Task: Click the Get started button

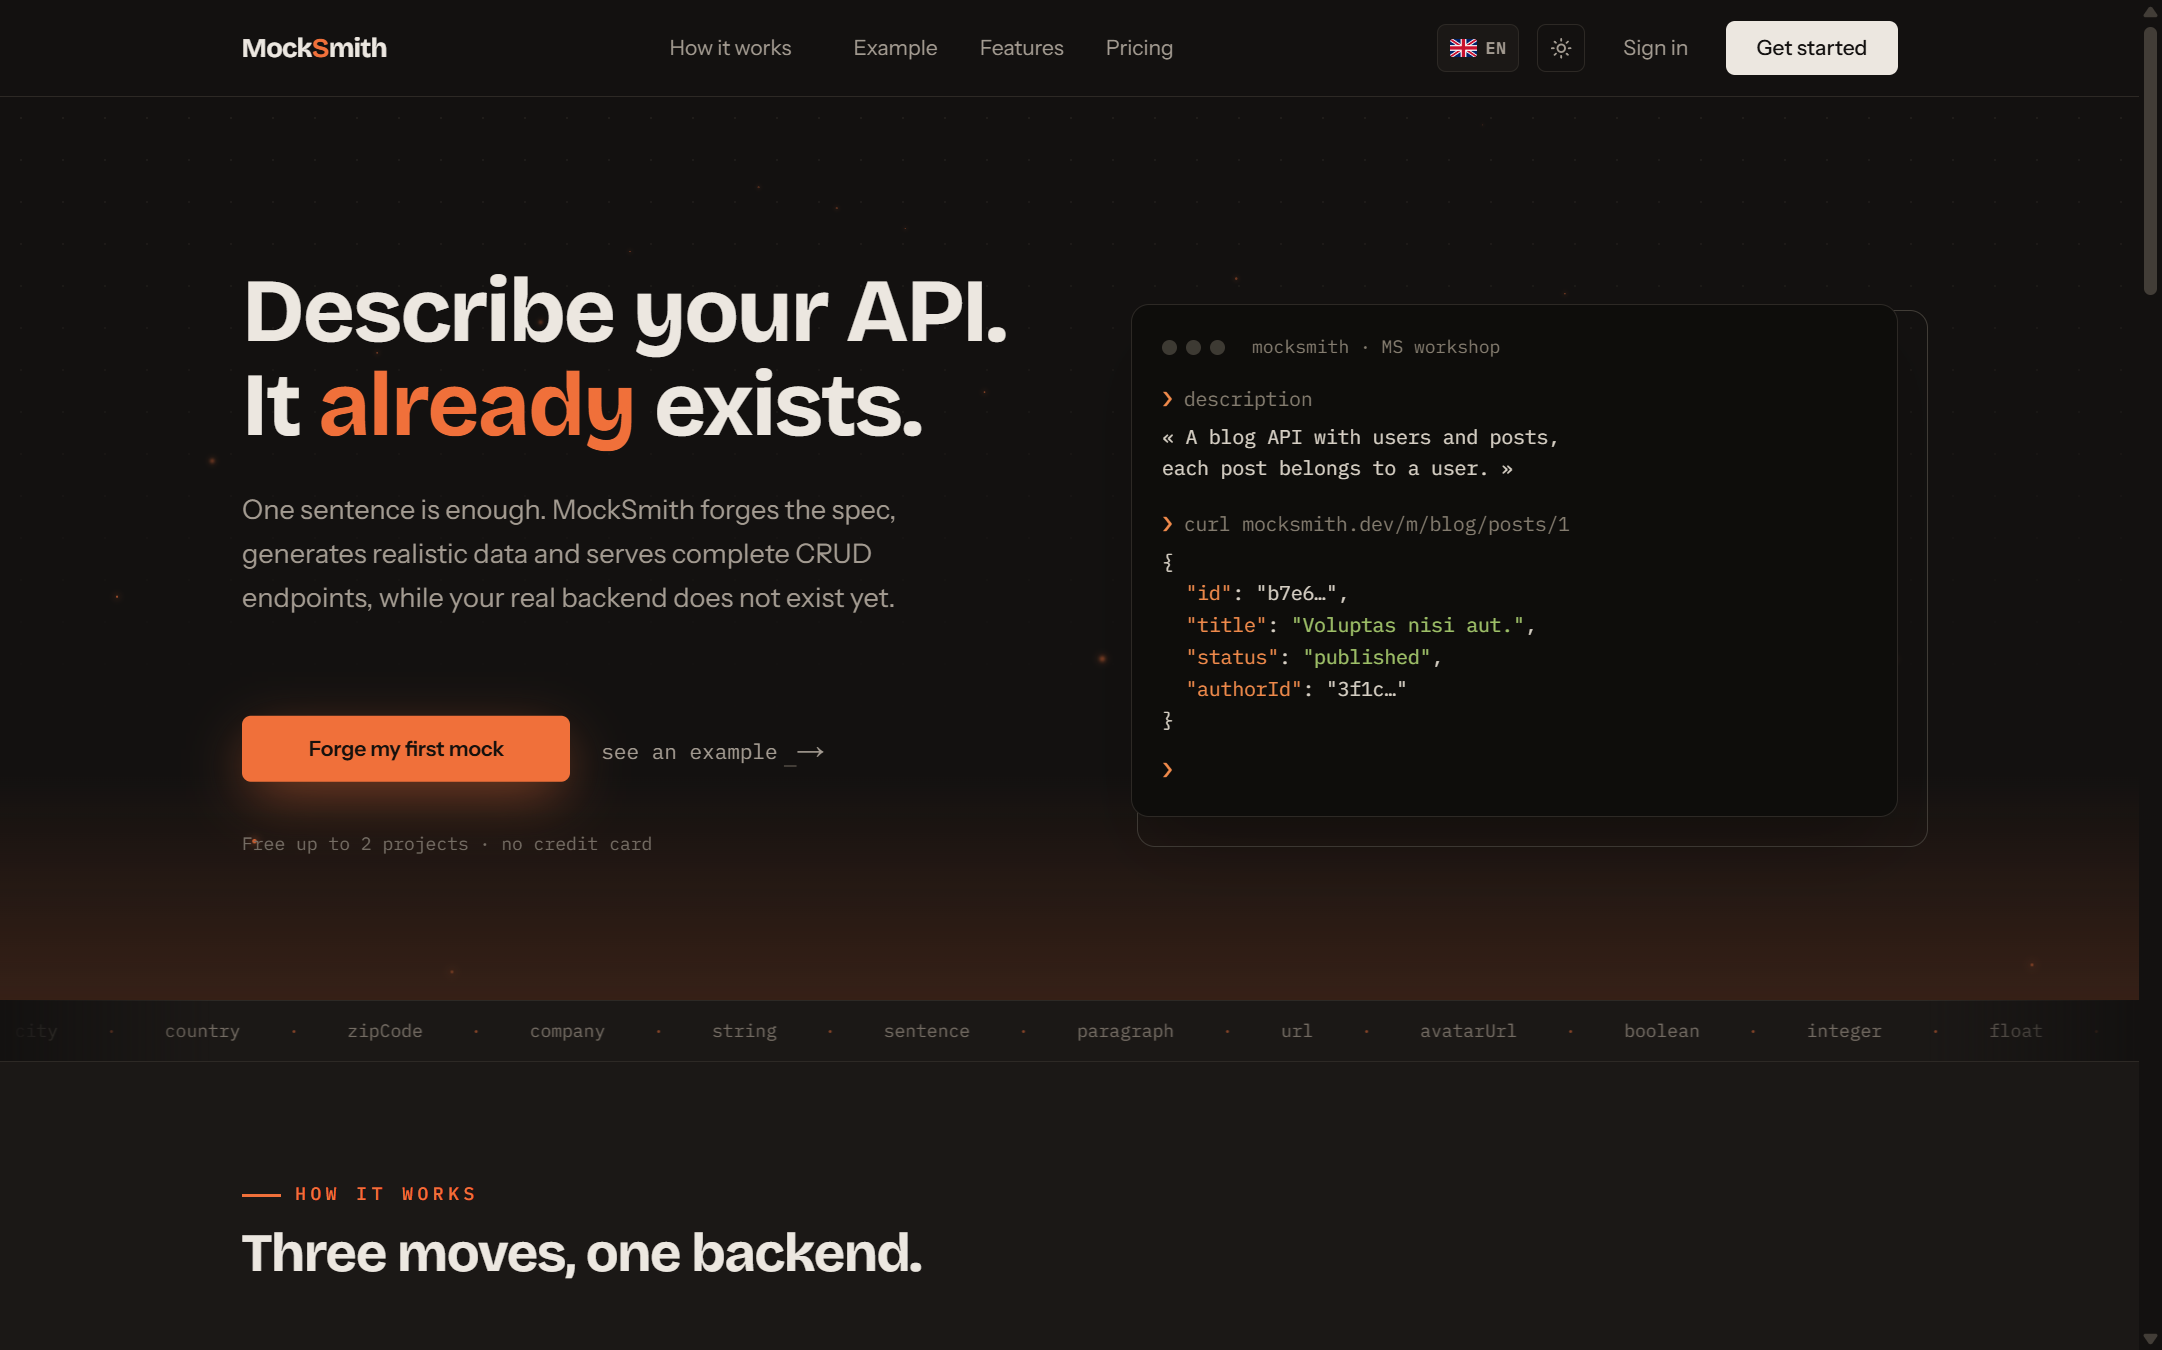Action: tap(1811, 48)
